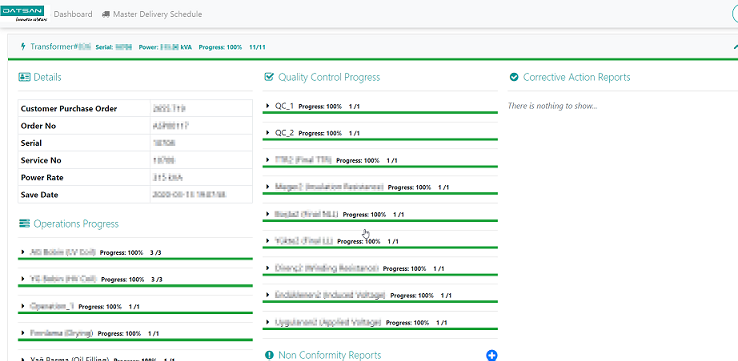Click the 3/3 count on LV Coil row

[156, 253]
